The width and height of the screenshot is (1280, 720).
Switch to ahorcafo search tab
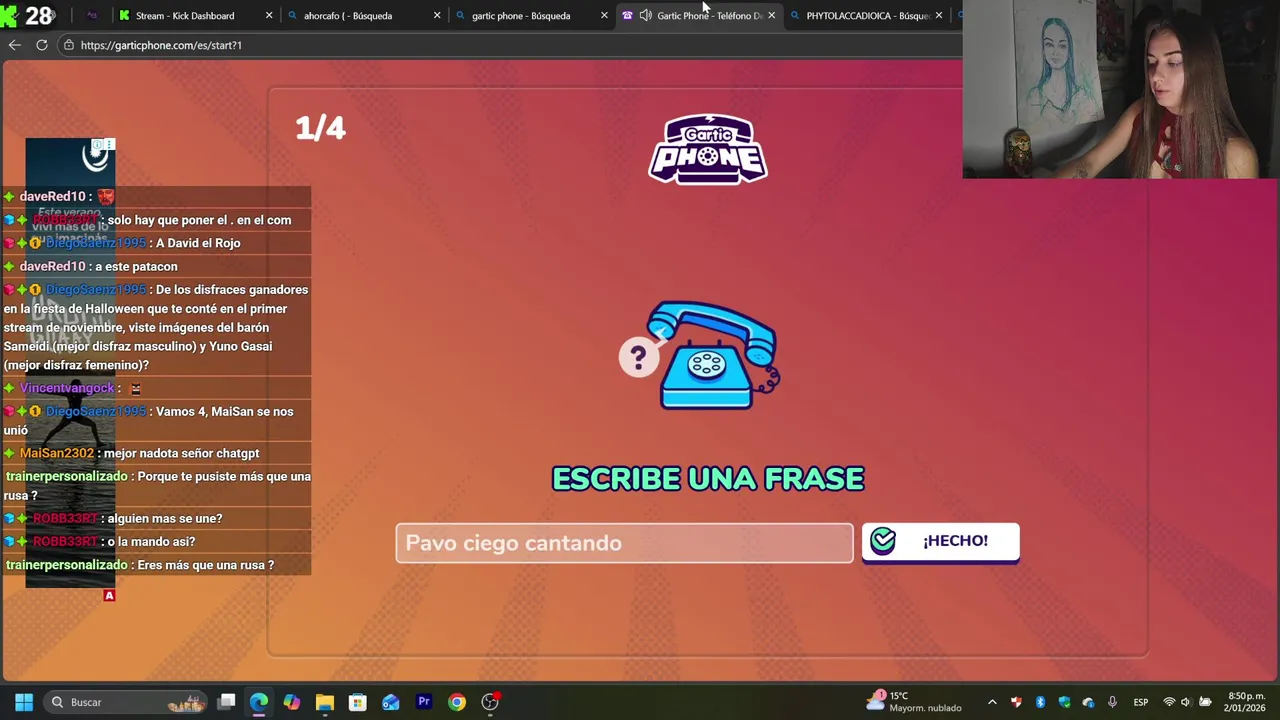[348, 15]
